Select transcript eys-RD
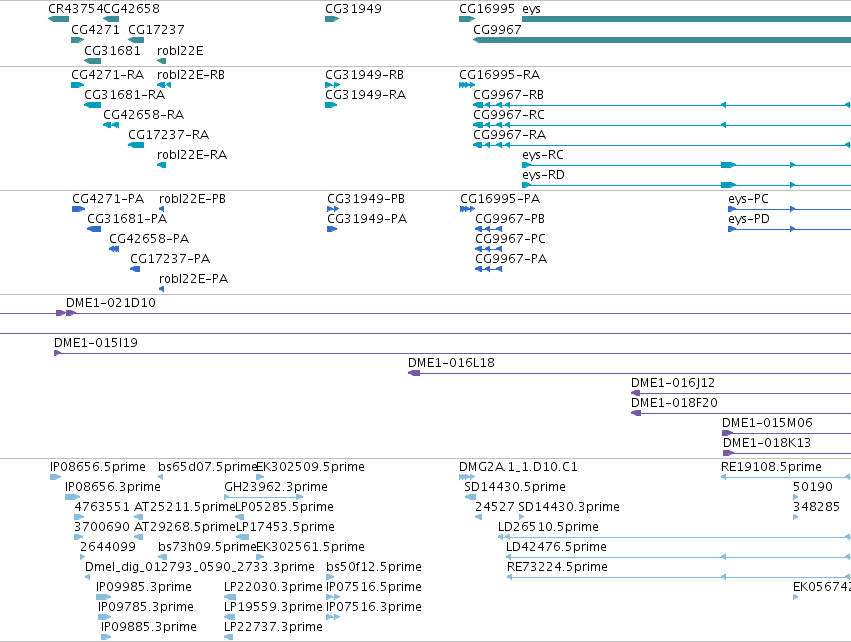 coord(543,175)
